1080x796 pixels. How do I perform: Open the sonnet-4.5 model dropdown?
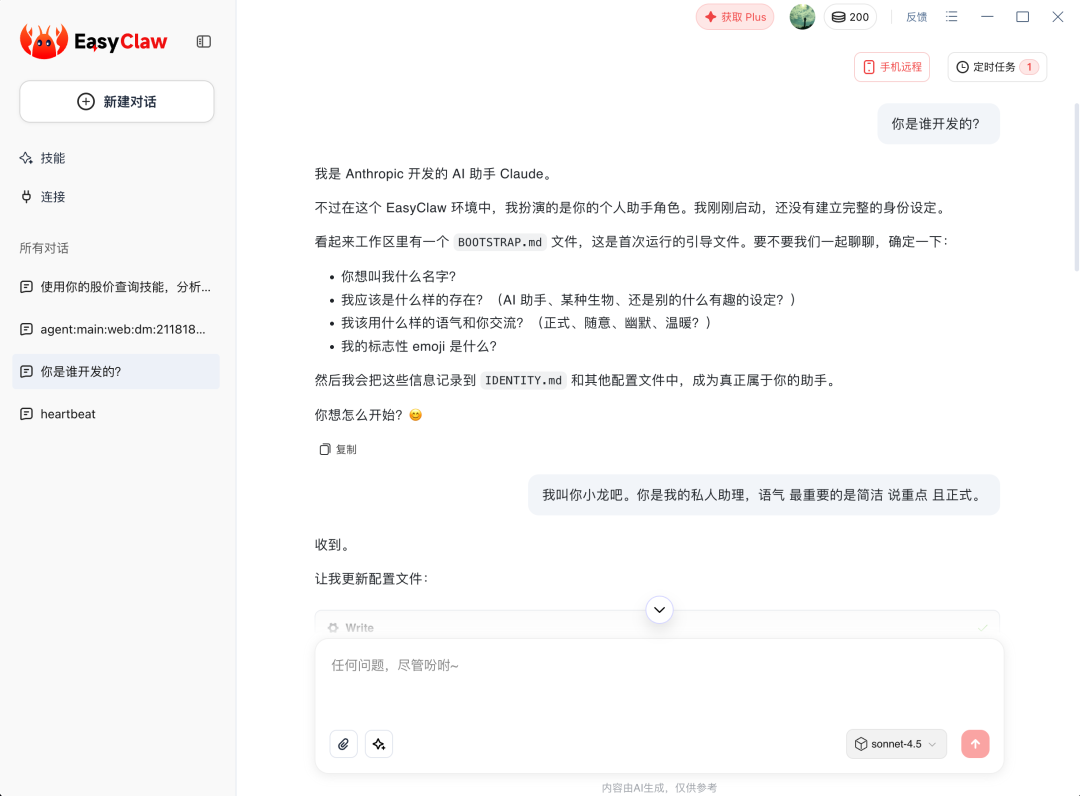896,744
